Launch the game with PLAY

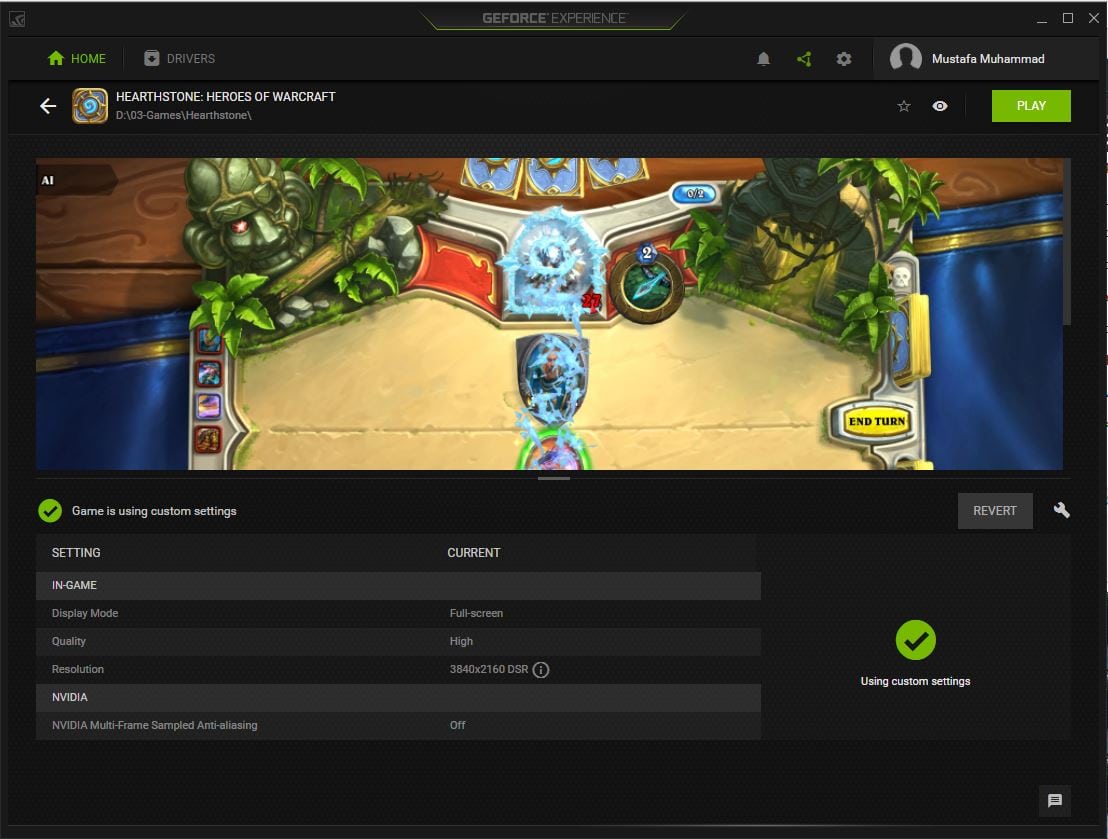pos(1031,106)
